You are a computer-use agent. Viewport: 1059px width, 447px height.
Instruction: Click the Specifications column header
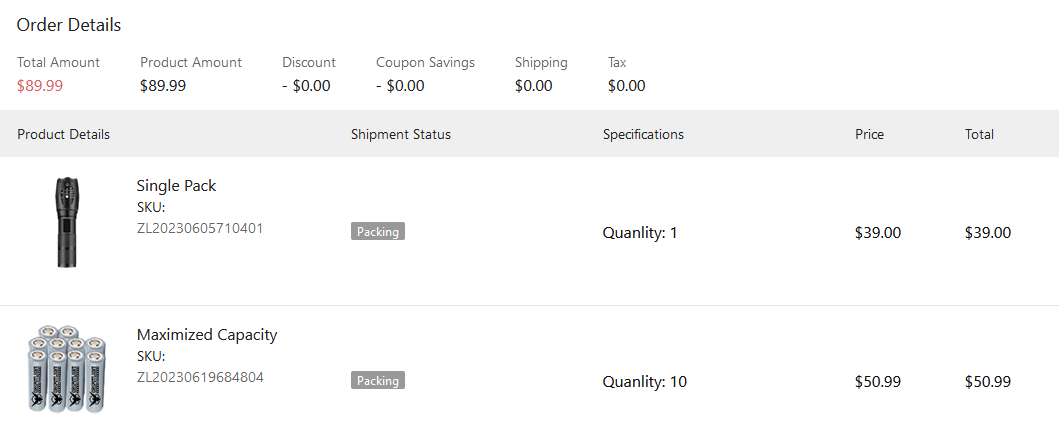click(x=643, y=134)
